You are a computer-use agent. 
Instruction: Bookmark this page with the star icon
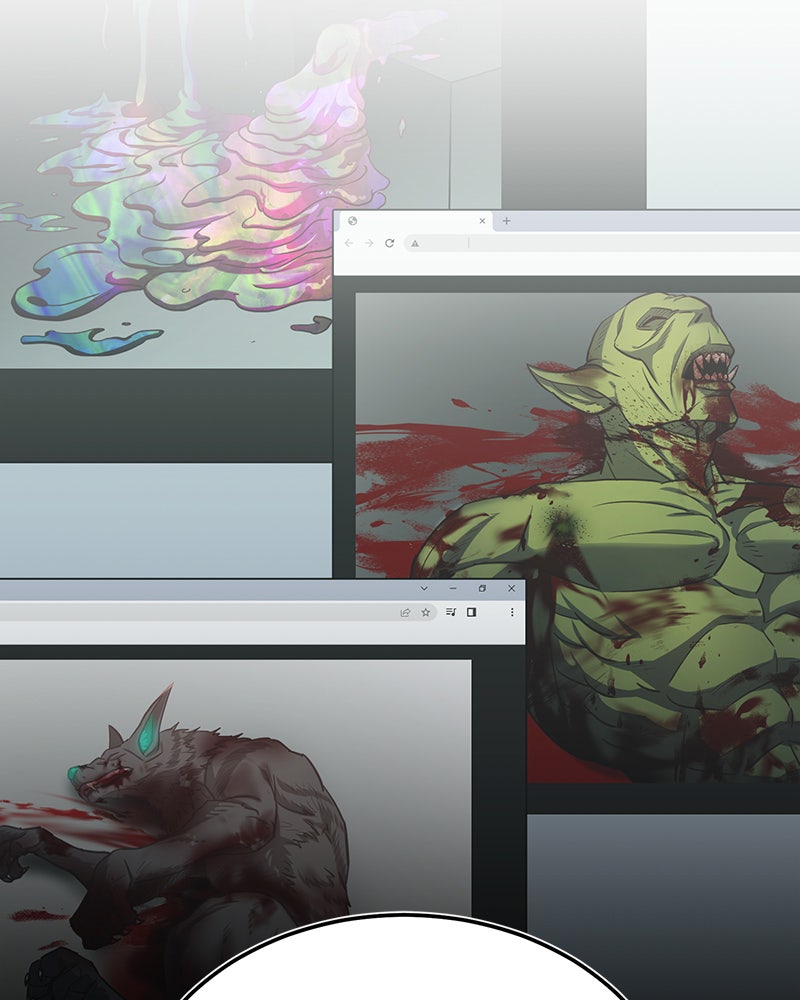426,612
